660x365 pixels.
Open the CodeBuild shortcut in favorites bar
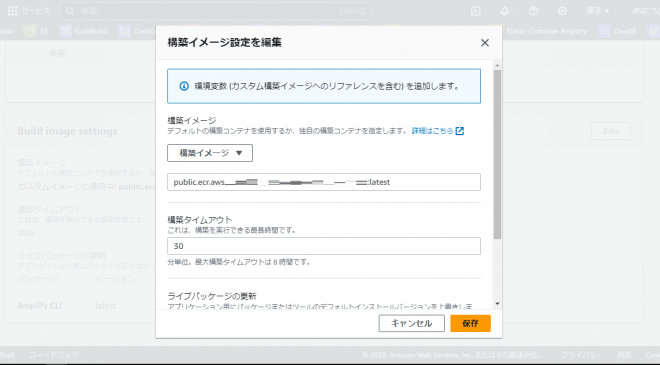tap(83, 31)
